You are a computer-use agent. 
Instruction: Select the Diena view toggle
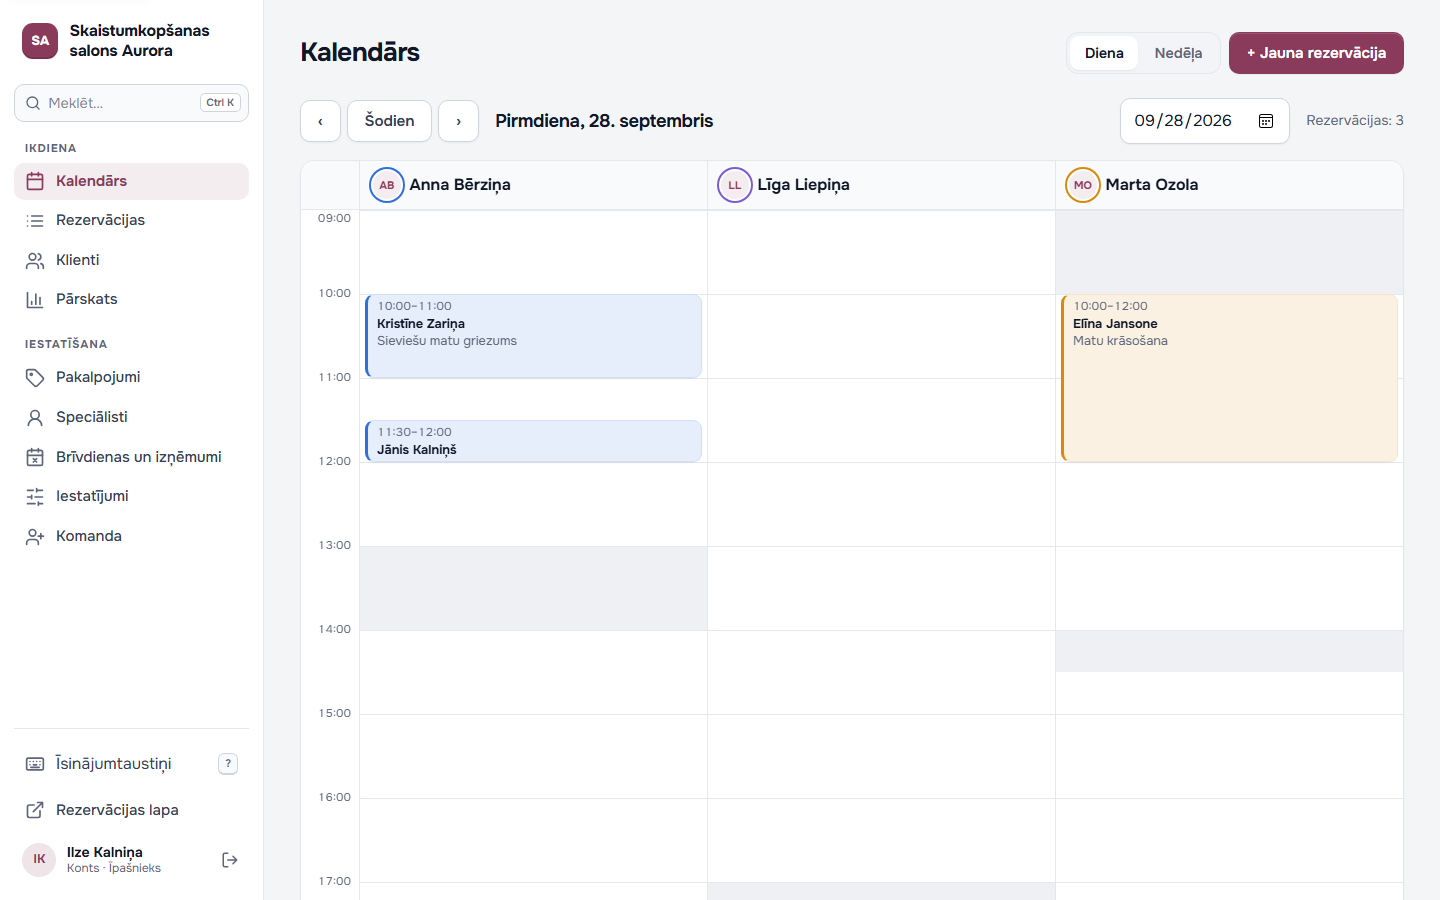(x=1104, y=53)
